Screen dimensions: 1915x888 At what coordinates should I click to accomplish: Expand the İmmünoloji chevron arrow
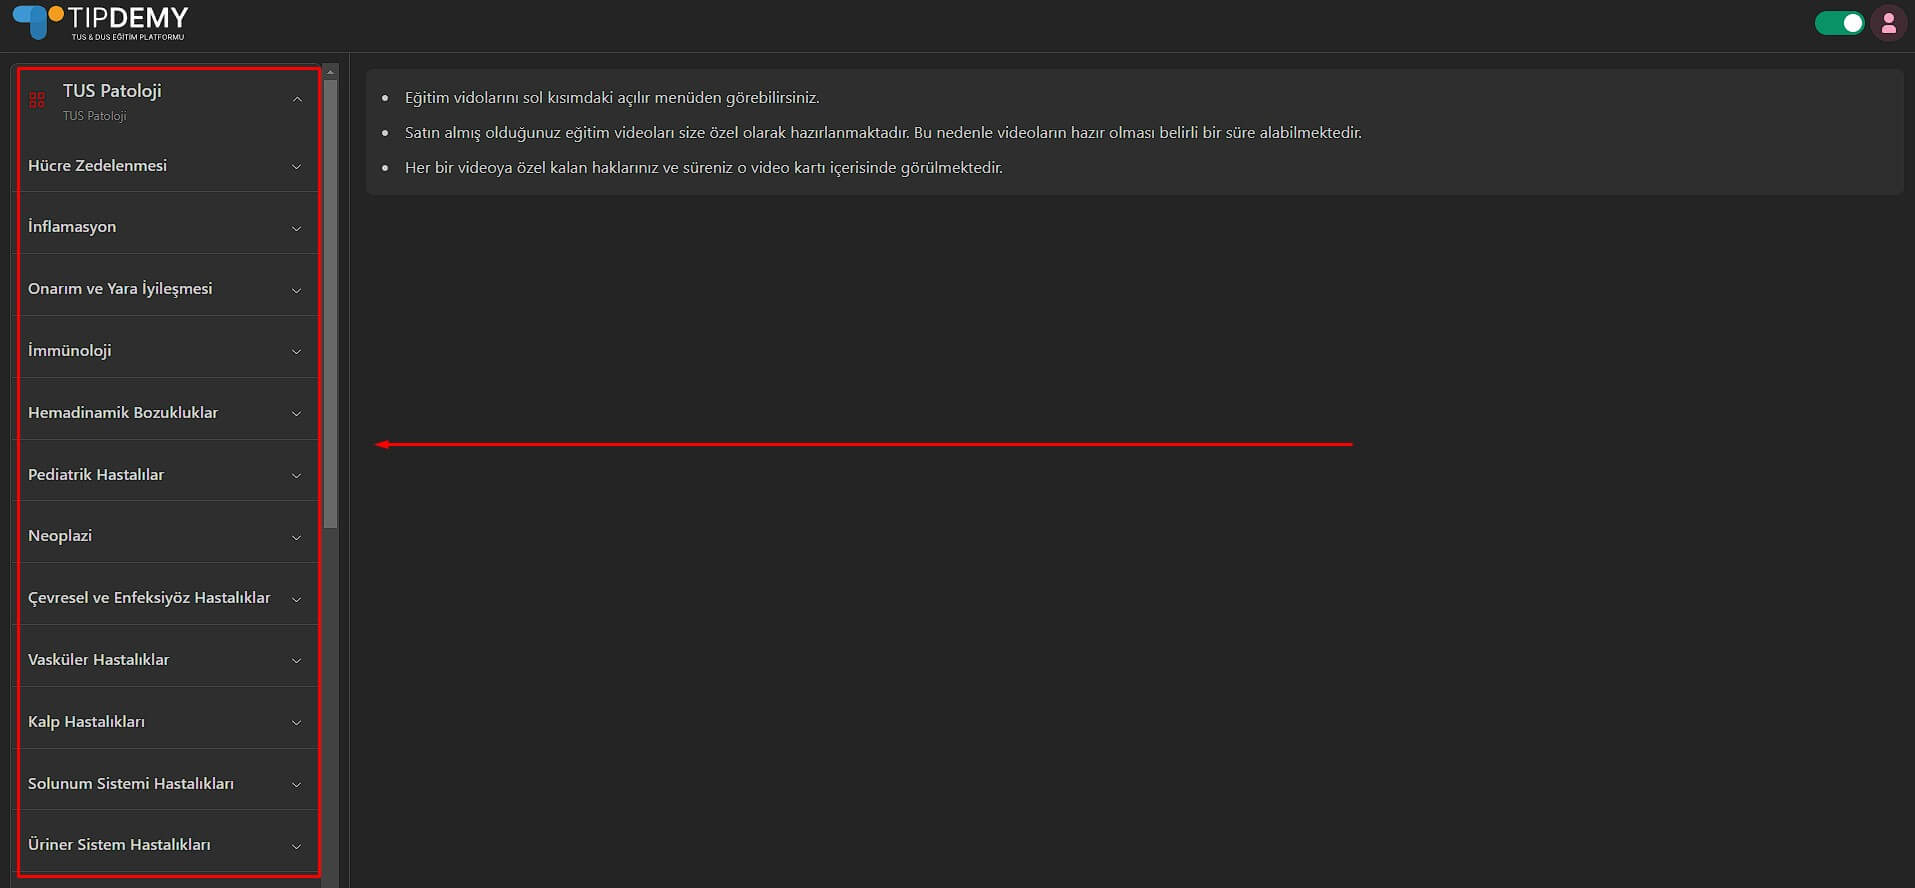tap(296, 352)
